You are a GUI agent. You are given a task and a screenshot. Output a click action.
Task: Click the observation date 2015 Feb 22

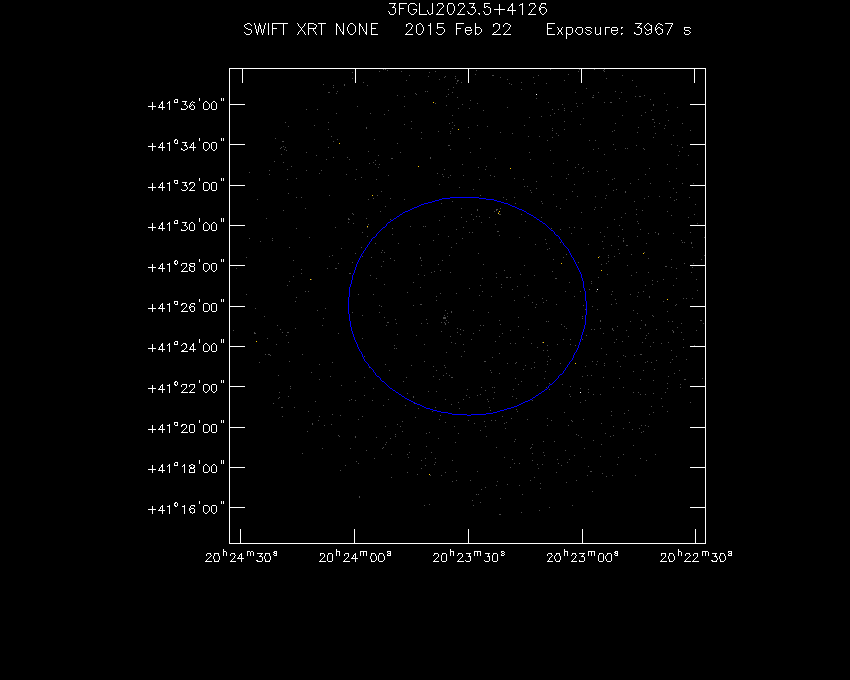tap(458, 29)
